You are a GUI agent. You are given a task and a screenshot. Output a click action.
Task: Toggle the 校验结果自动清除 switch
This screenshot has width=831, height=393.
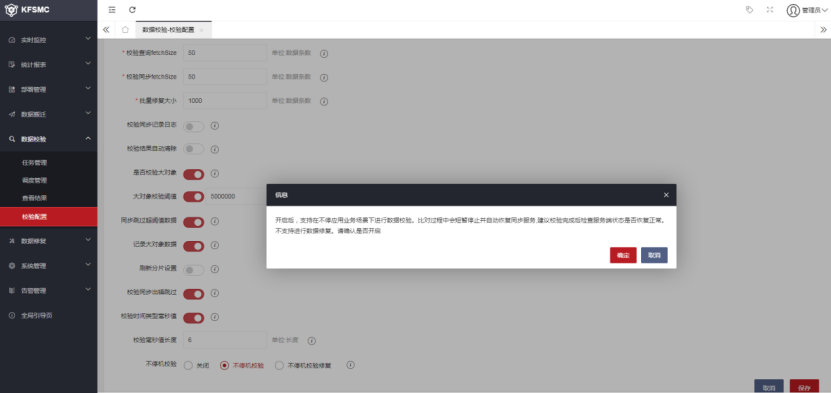coord(193,149)
